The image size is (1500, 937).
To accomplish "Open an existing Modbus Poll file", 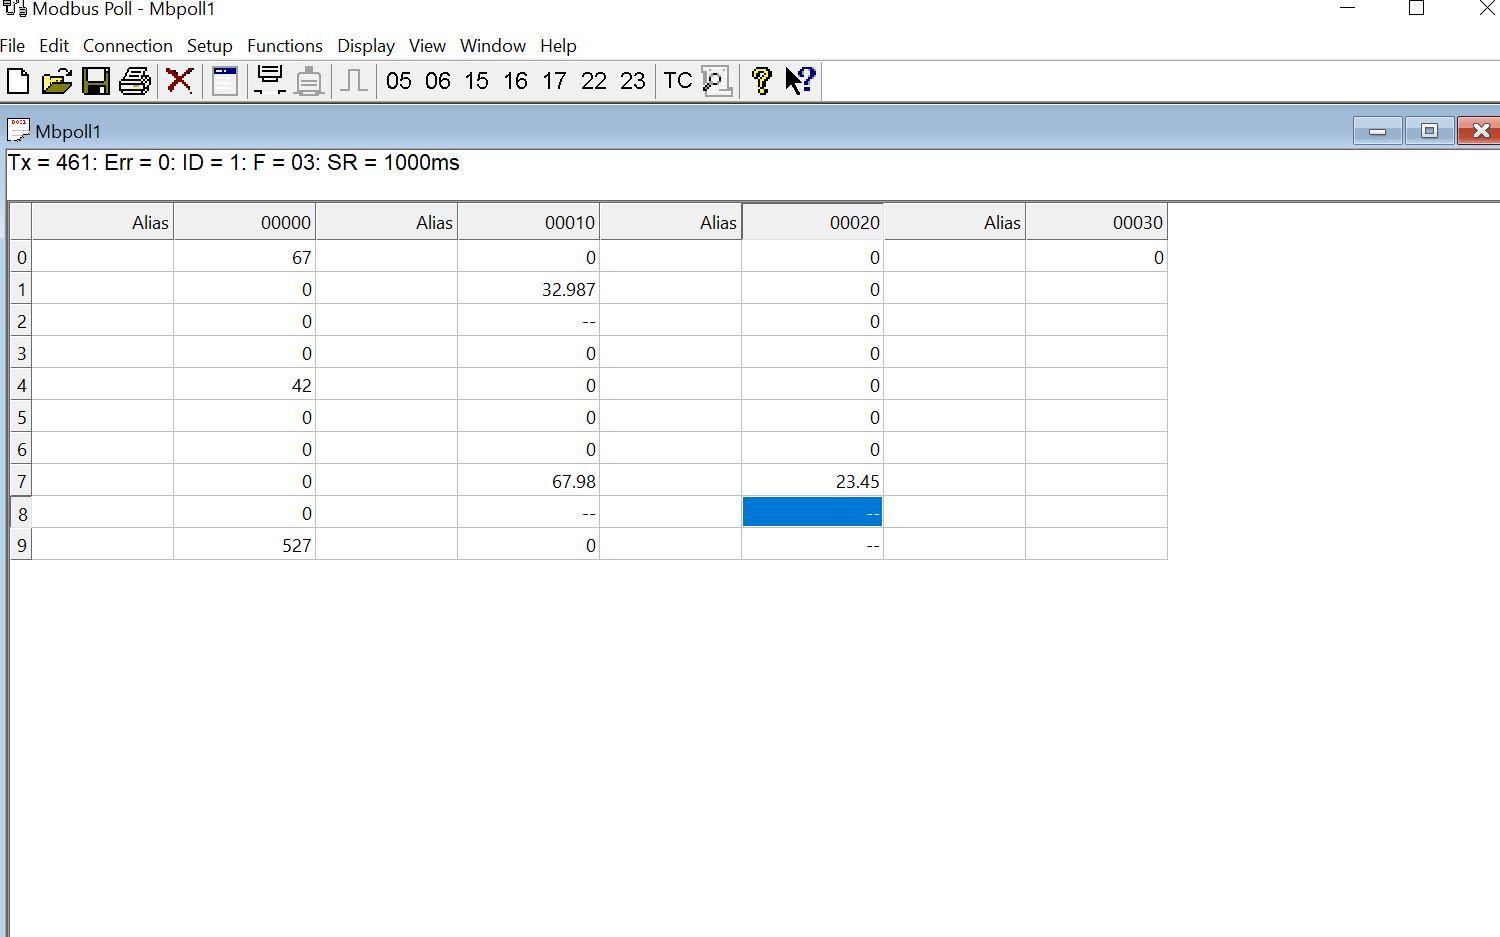I will (57, 81).
